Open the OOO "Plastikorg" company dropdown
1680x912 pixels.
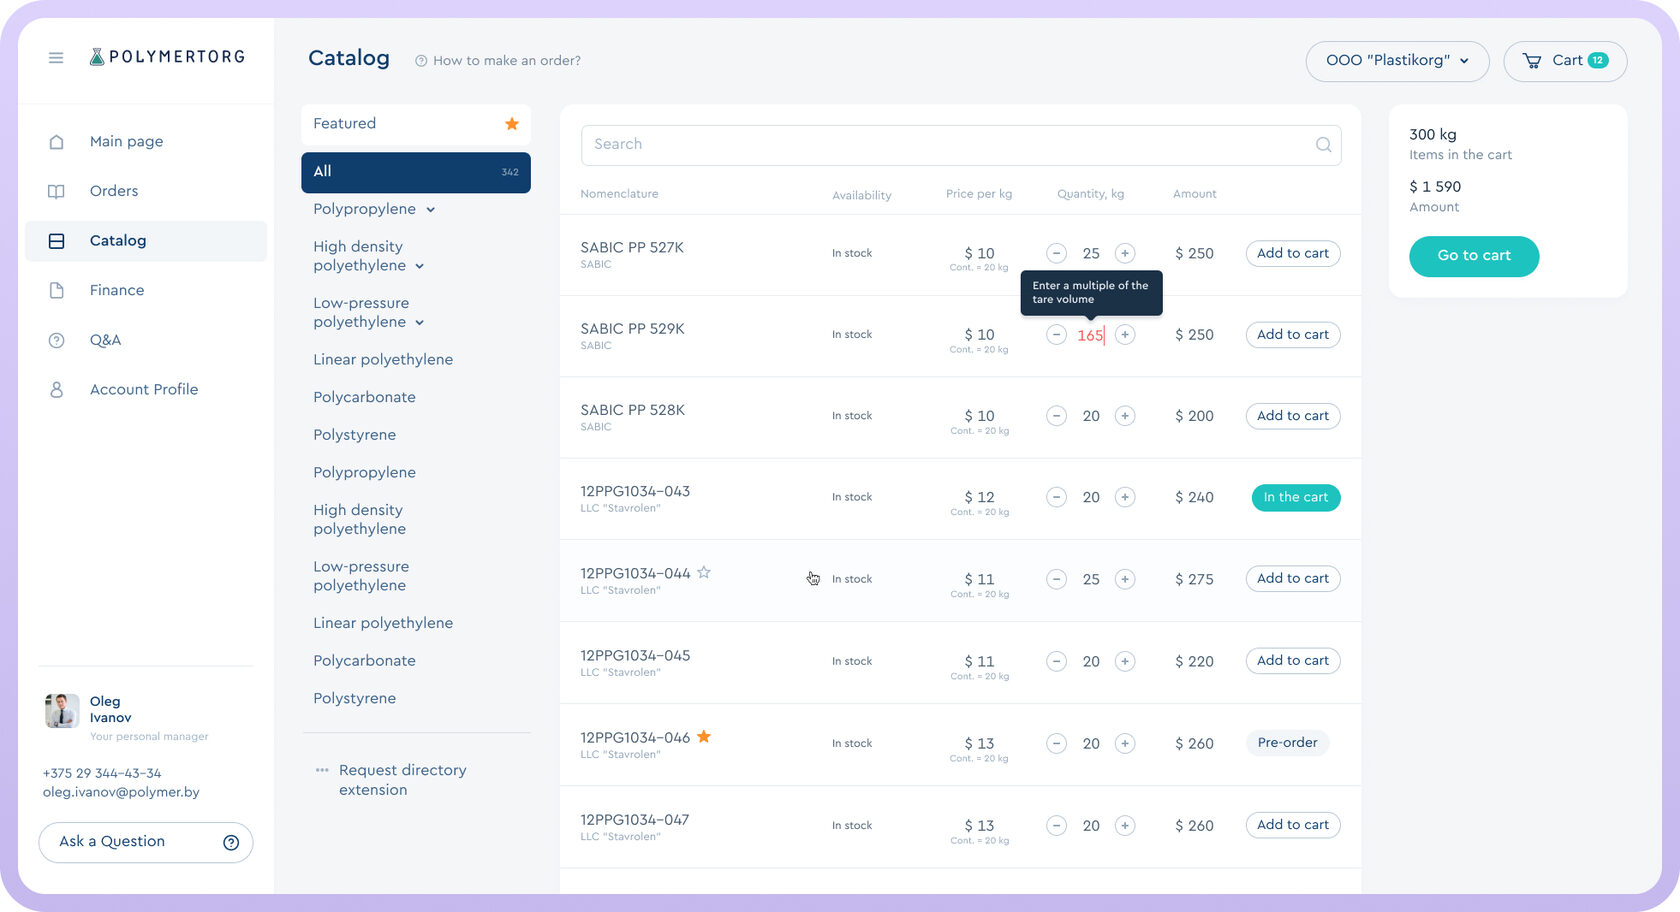(x=1397, y=61)
